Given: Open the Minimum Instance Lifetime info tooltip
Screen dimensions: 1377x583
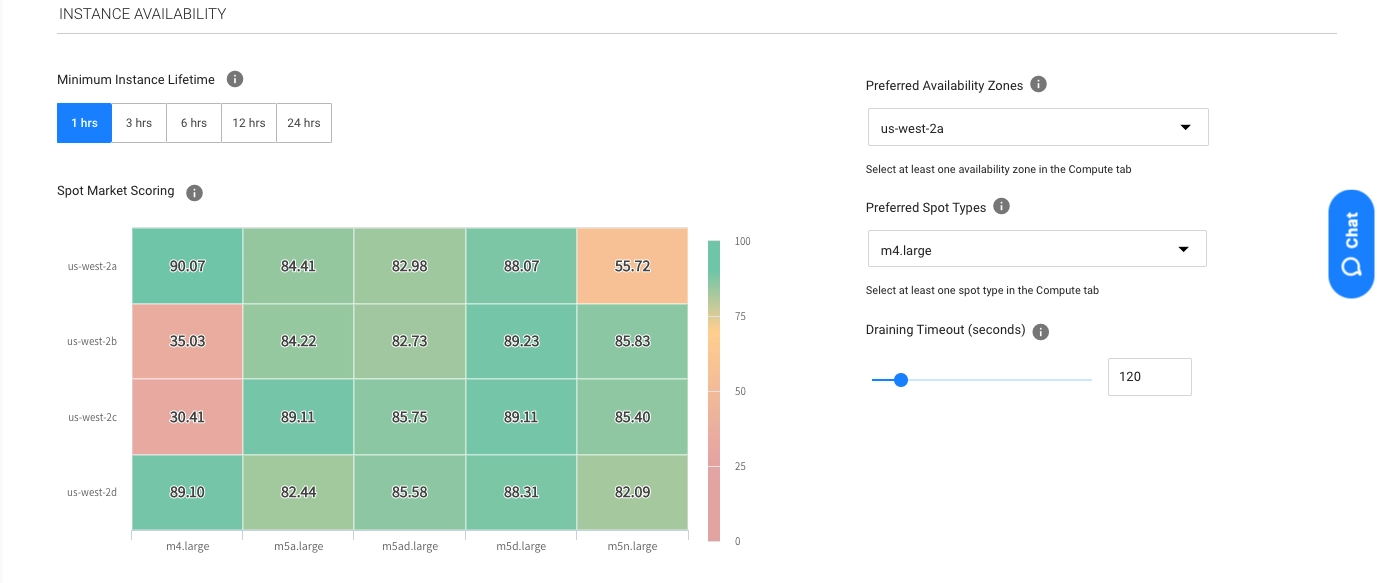Looking at the screenshot, I should [236, 79].
